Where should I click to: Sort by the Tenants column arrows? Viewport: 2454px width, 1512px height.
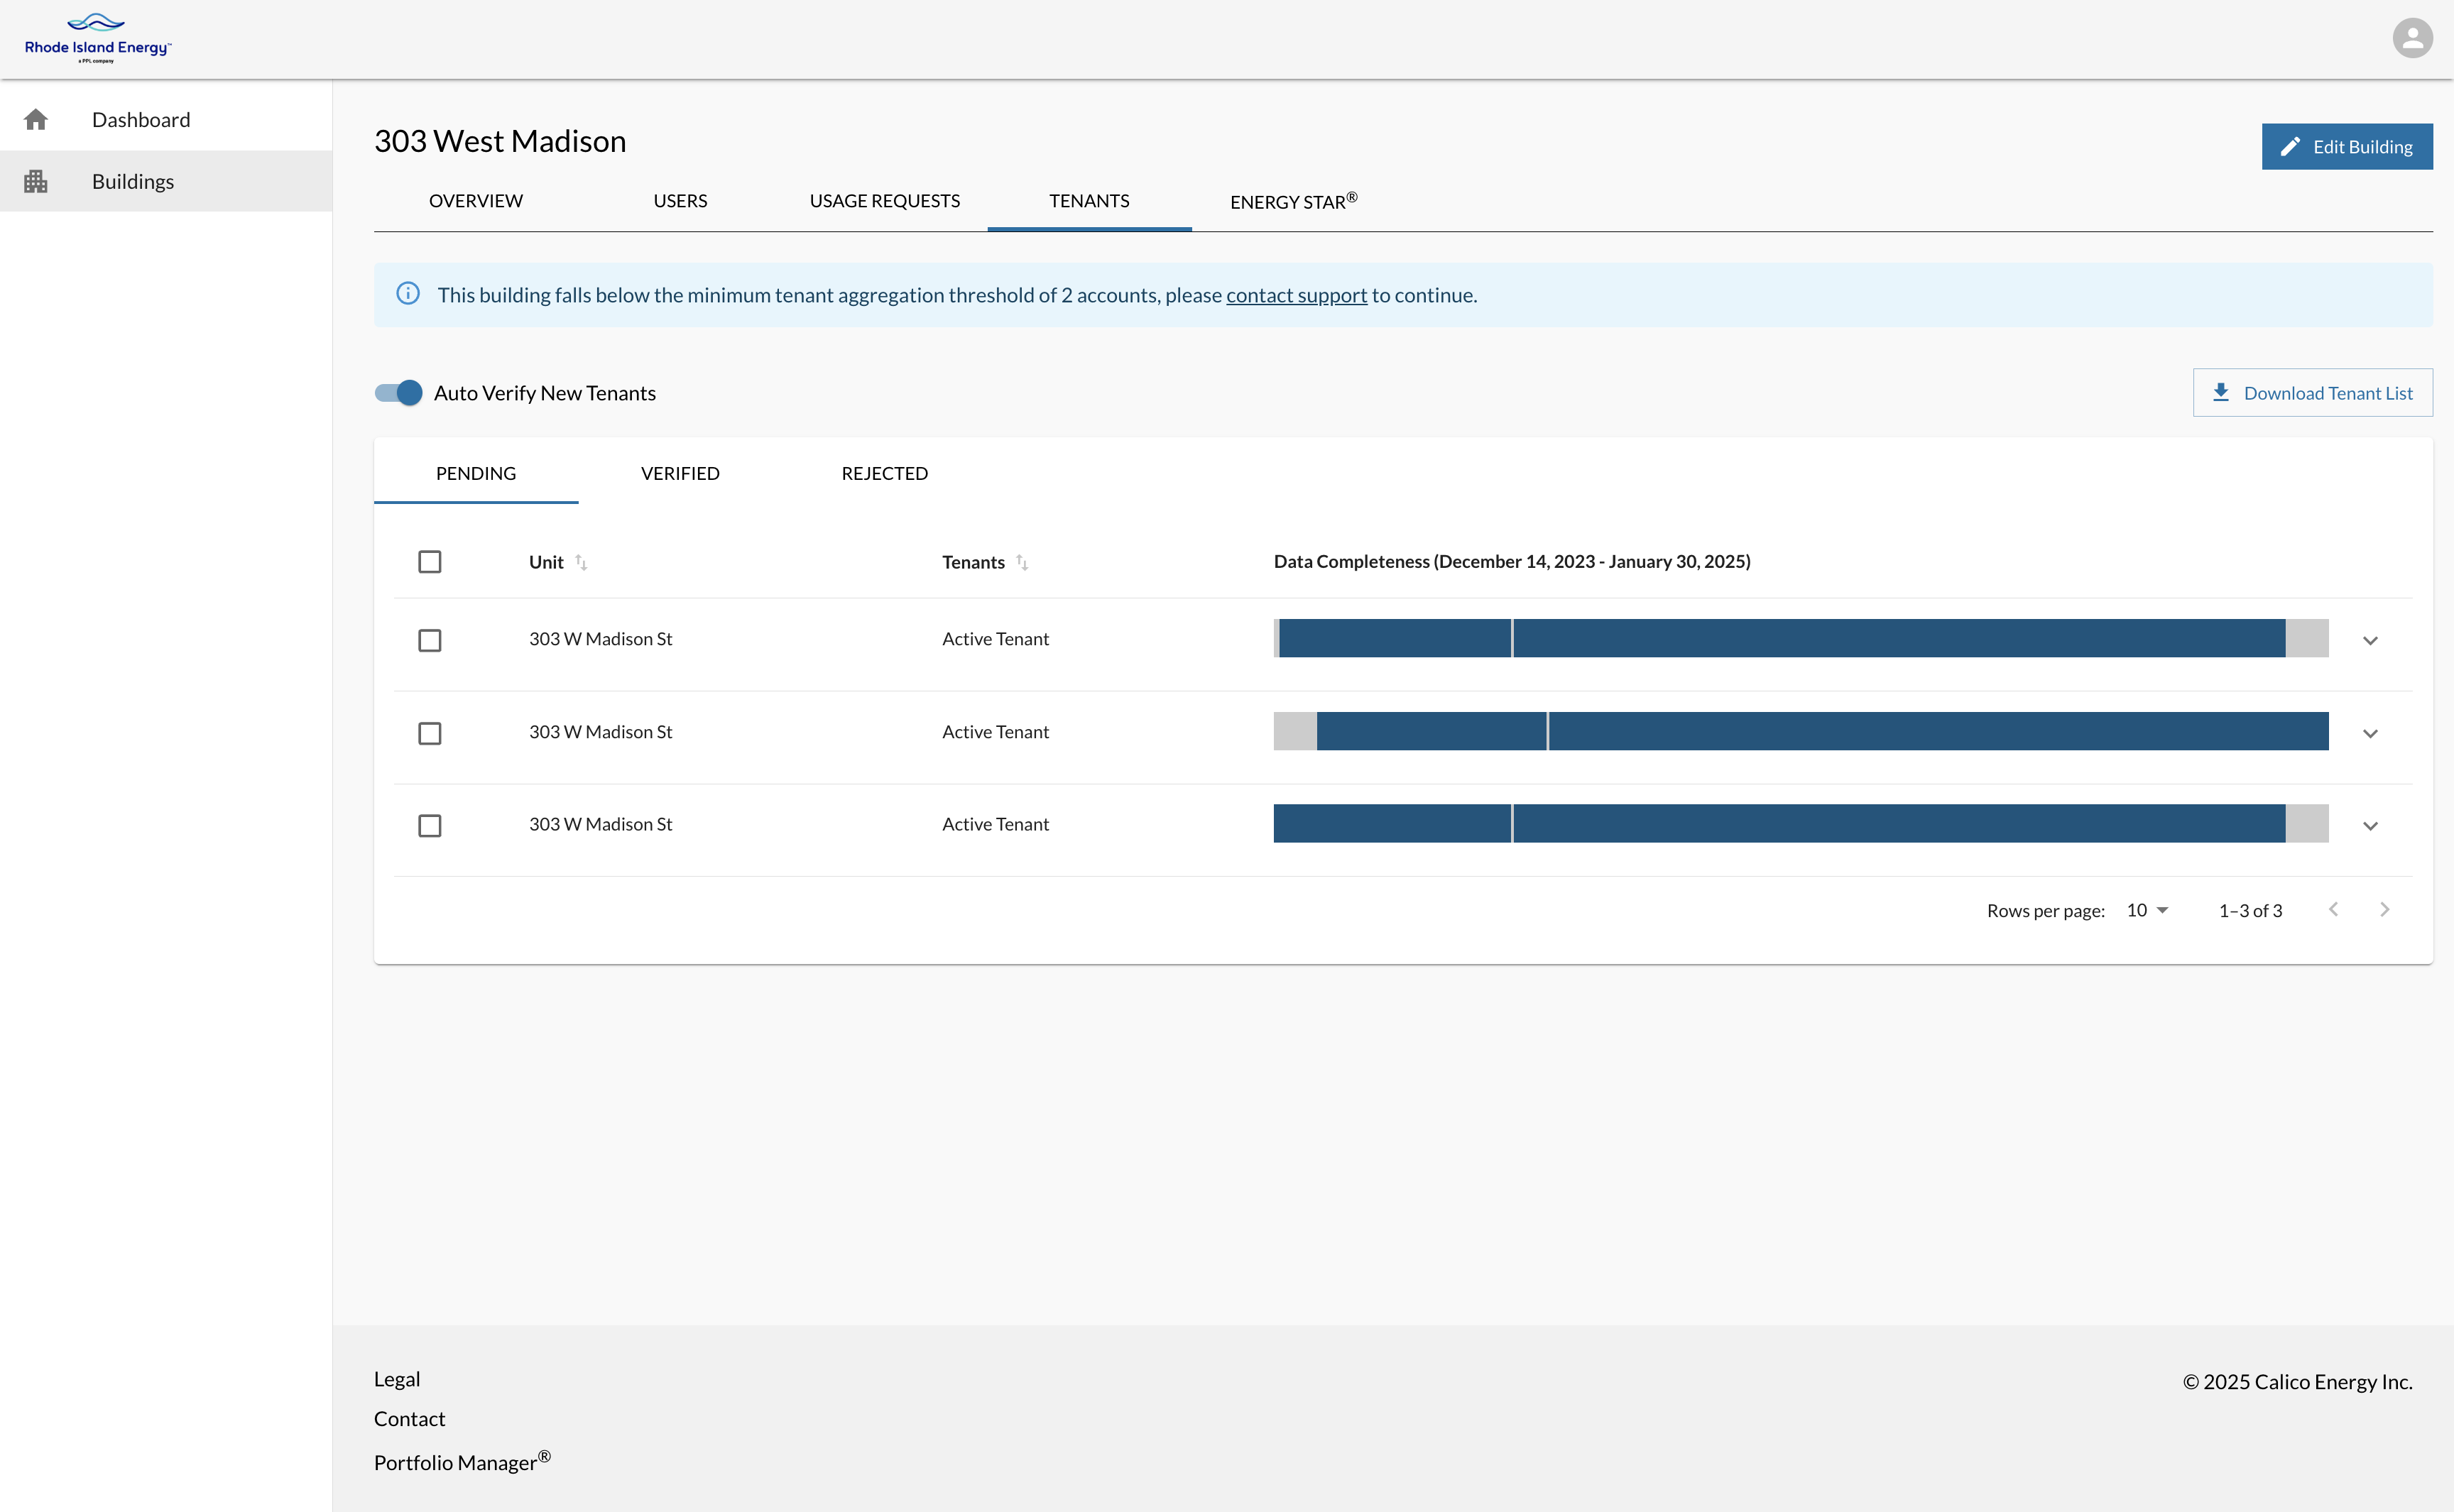[1022, 563]
